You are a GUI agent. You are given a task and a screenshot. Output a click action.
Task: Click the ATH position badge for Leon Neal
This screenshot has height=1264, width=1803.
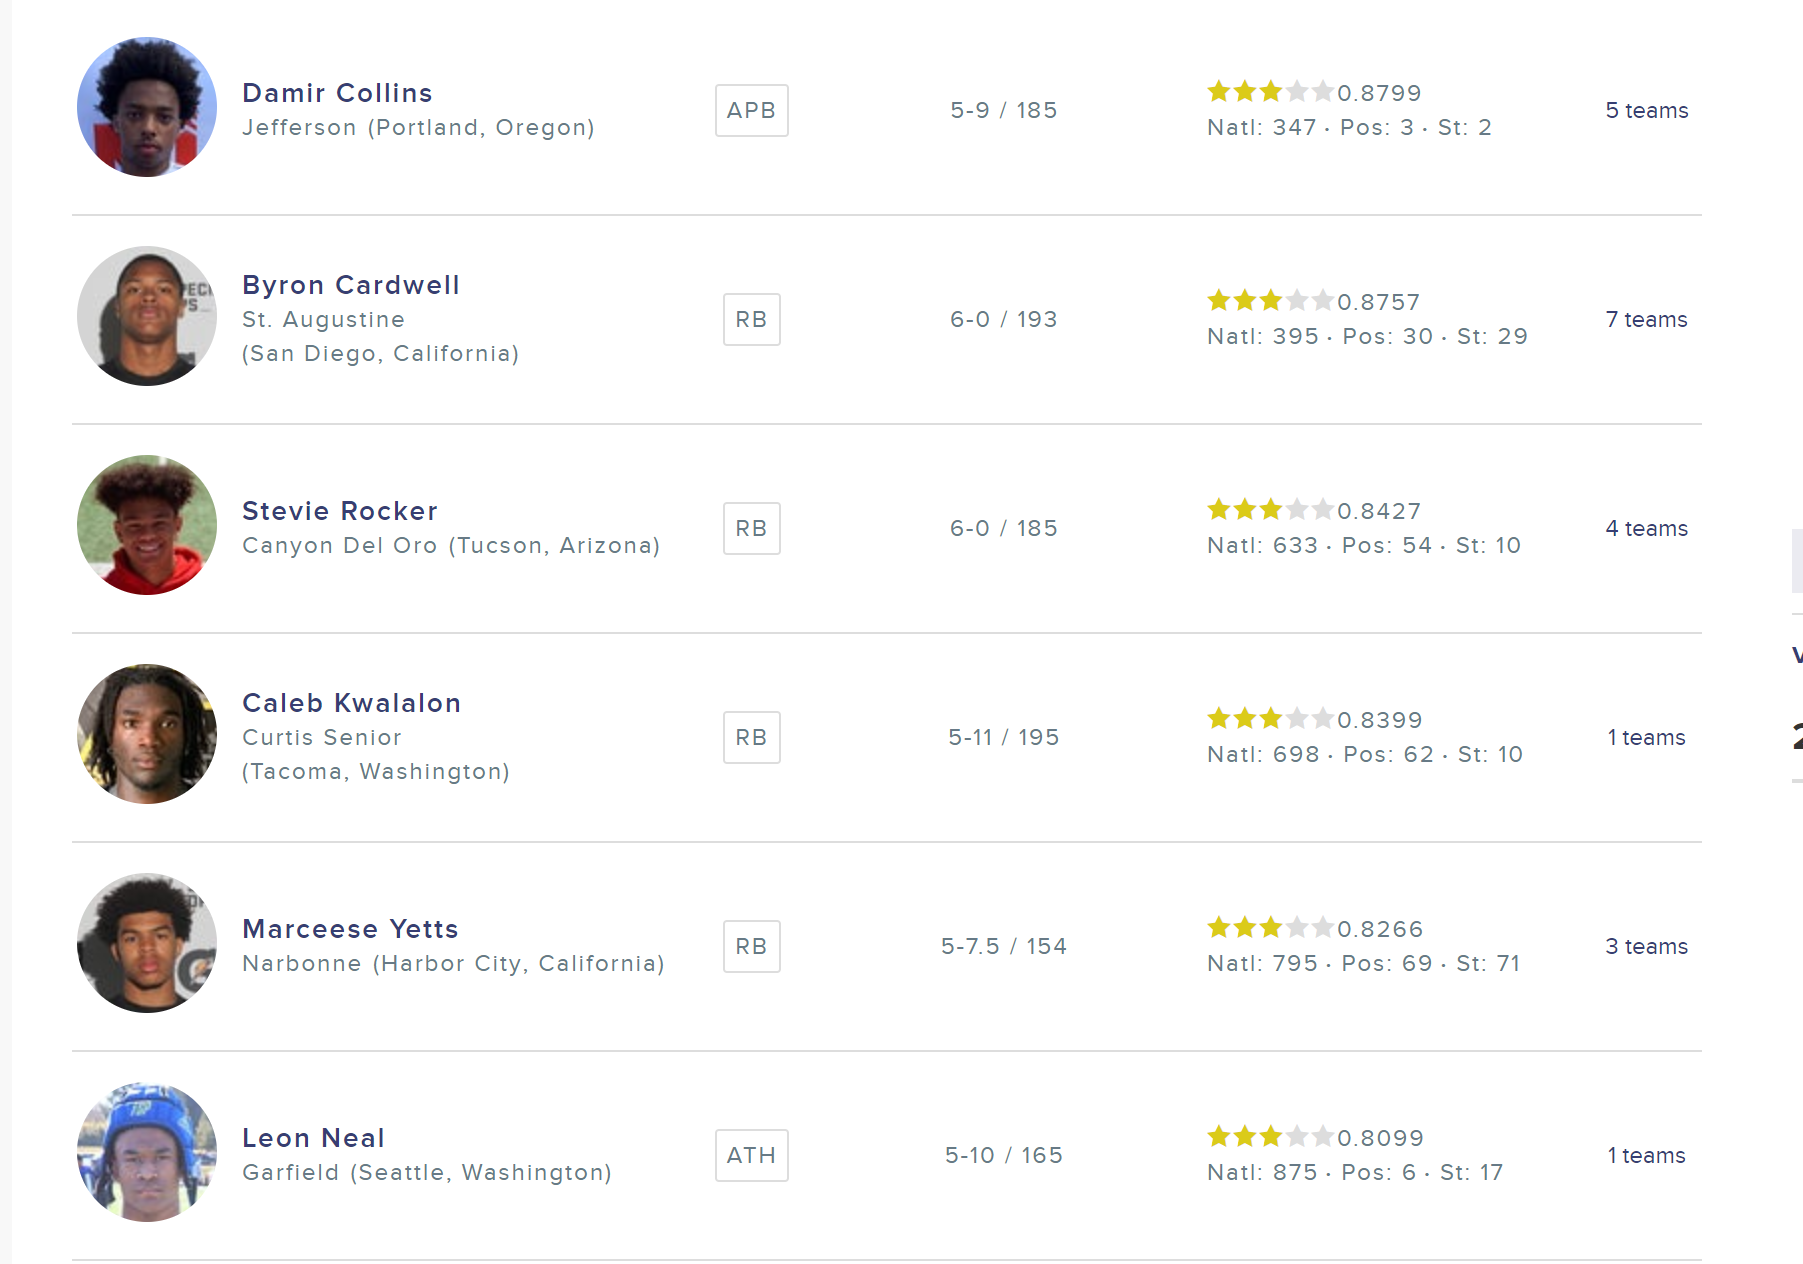(x=751, y=1155)
